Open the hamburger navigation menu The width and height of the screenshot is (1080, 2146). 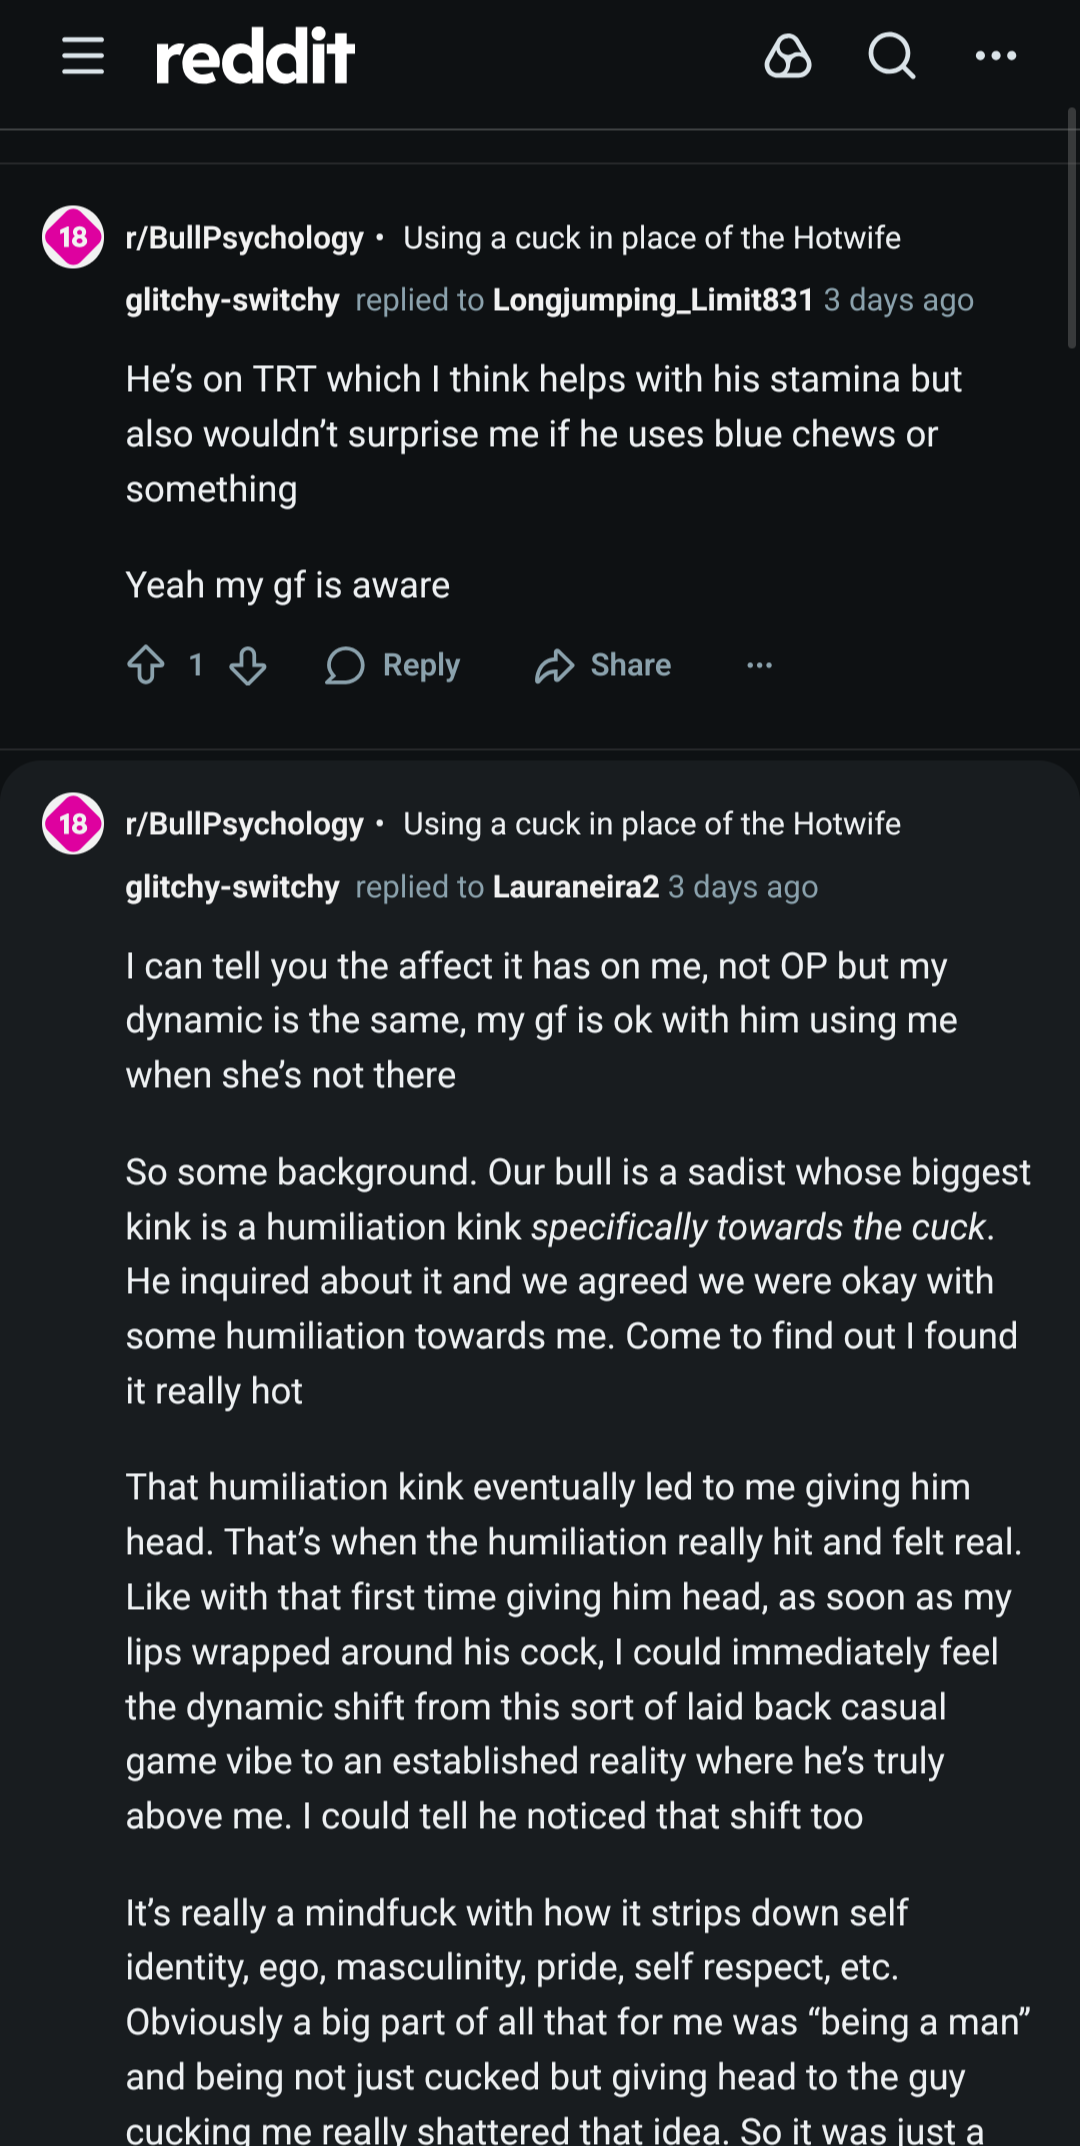[83, 56]
